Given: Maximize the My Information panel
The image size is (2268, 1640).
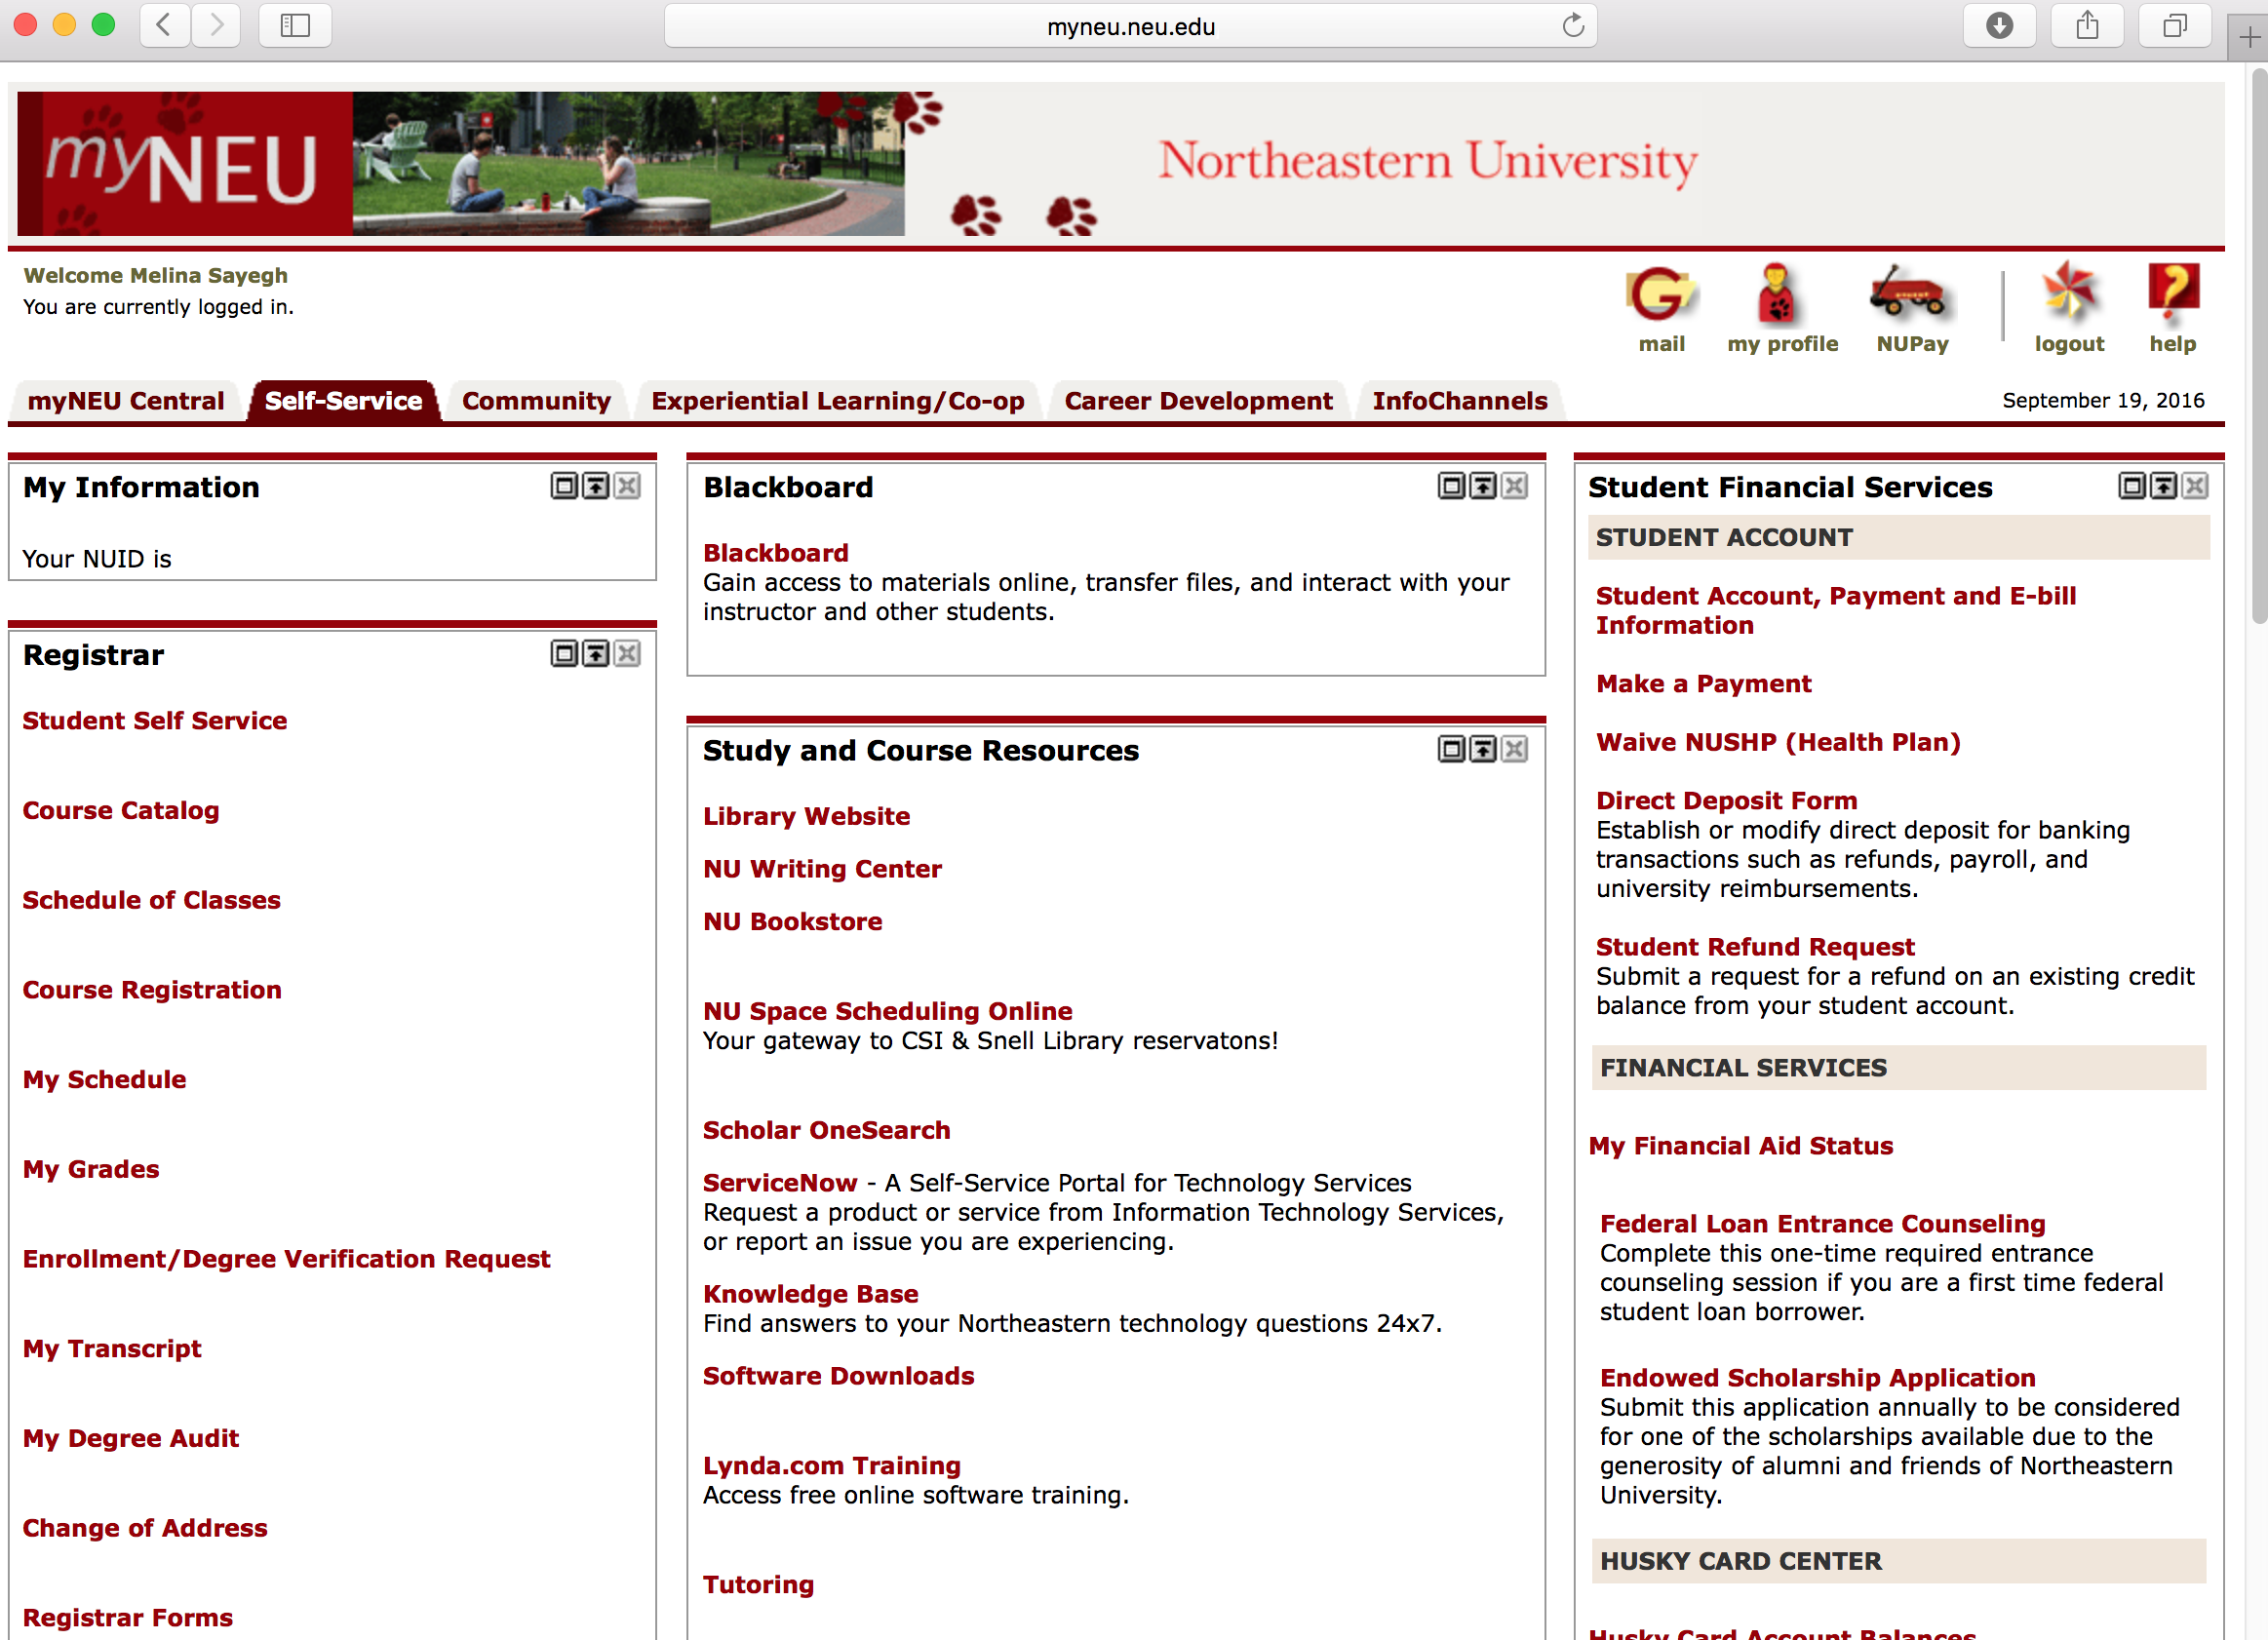Looking at the screenshot, I should tap(565, 487).
